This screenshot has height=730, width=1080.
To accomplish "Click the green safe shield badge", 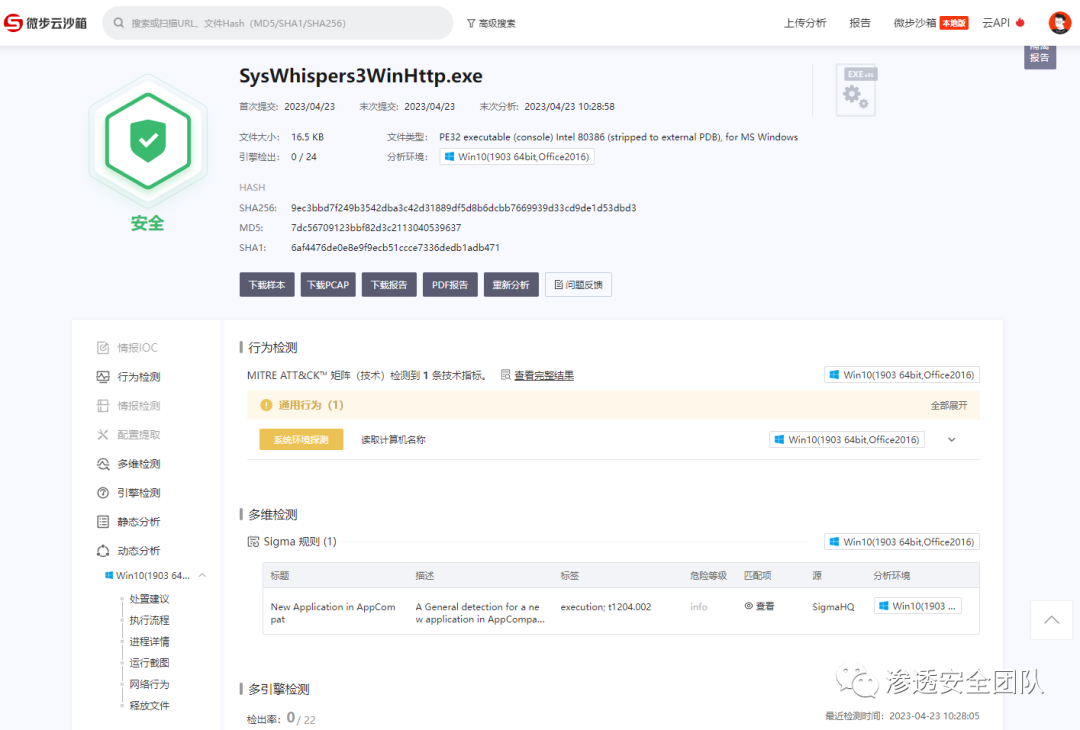I will point(147,140).
